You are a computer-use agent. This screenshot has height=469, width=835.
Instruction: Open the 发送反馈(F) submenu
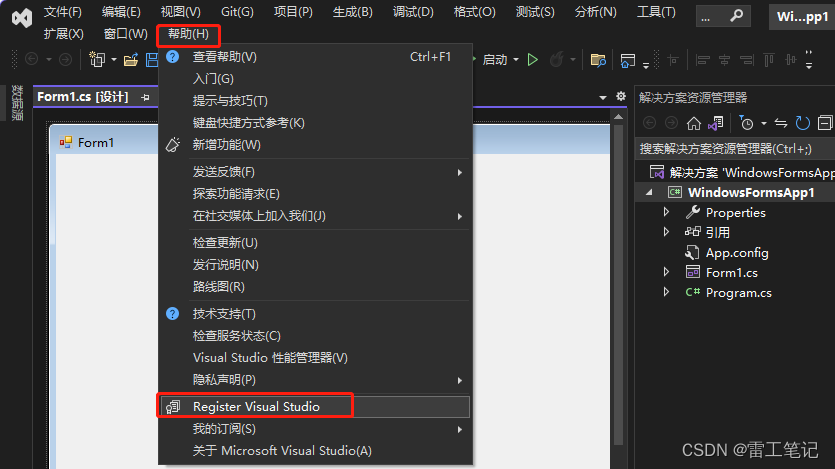coord(315,172)
